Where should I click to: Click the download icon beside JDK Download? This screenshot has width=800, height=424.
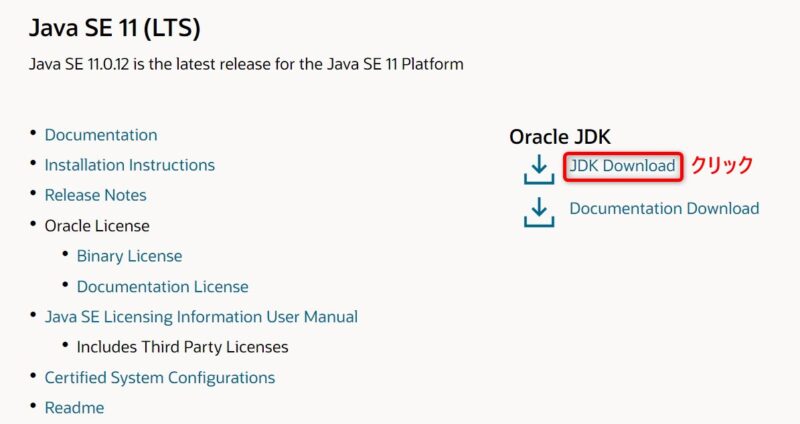(539, 169)
